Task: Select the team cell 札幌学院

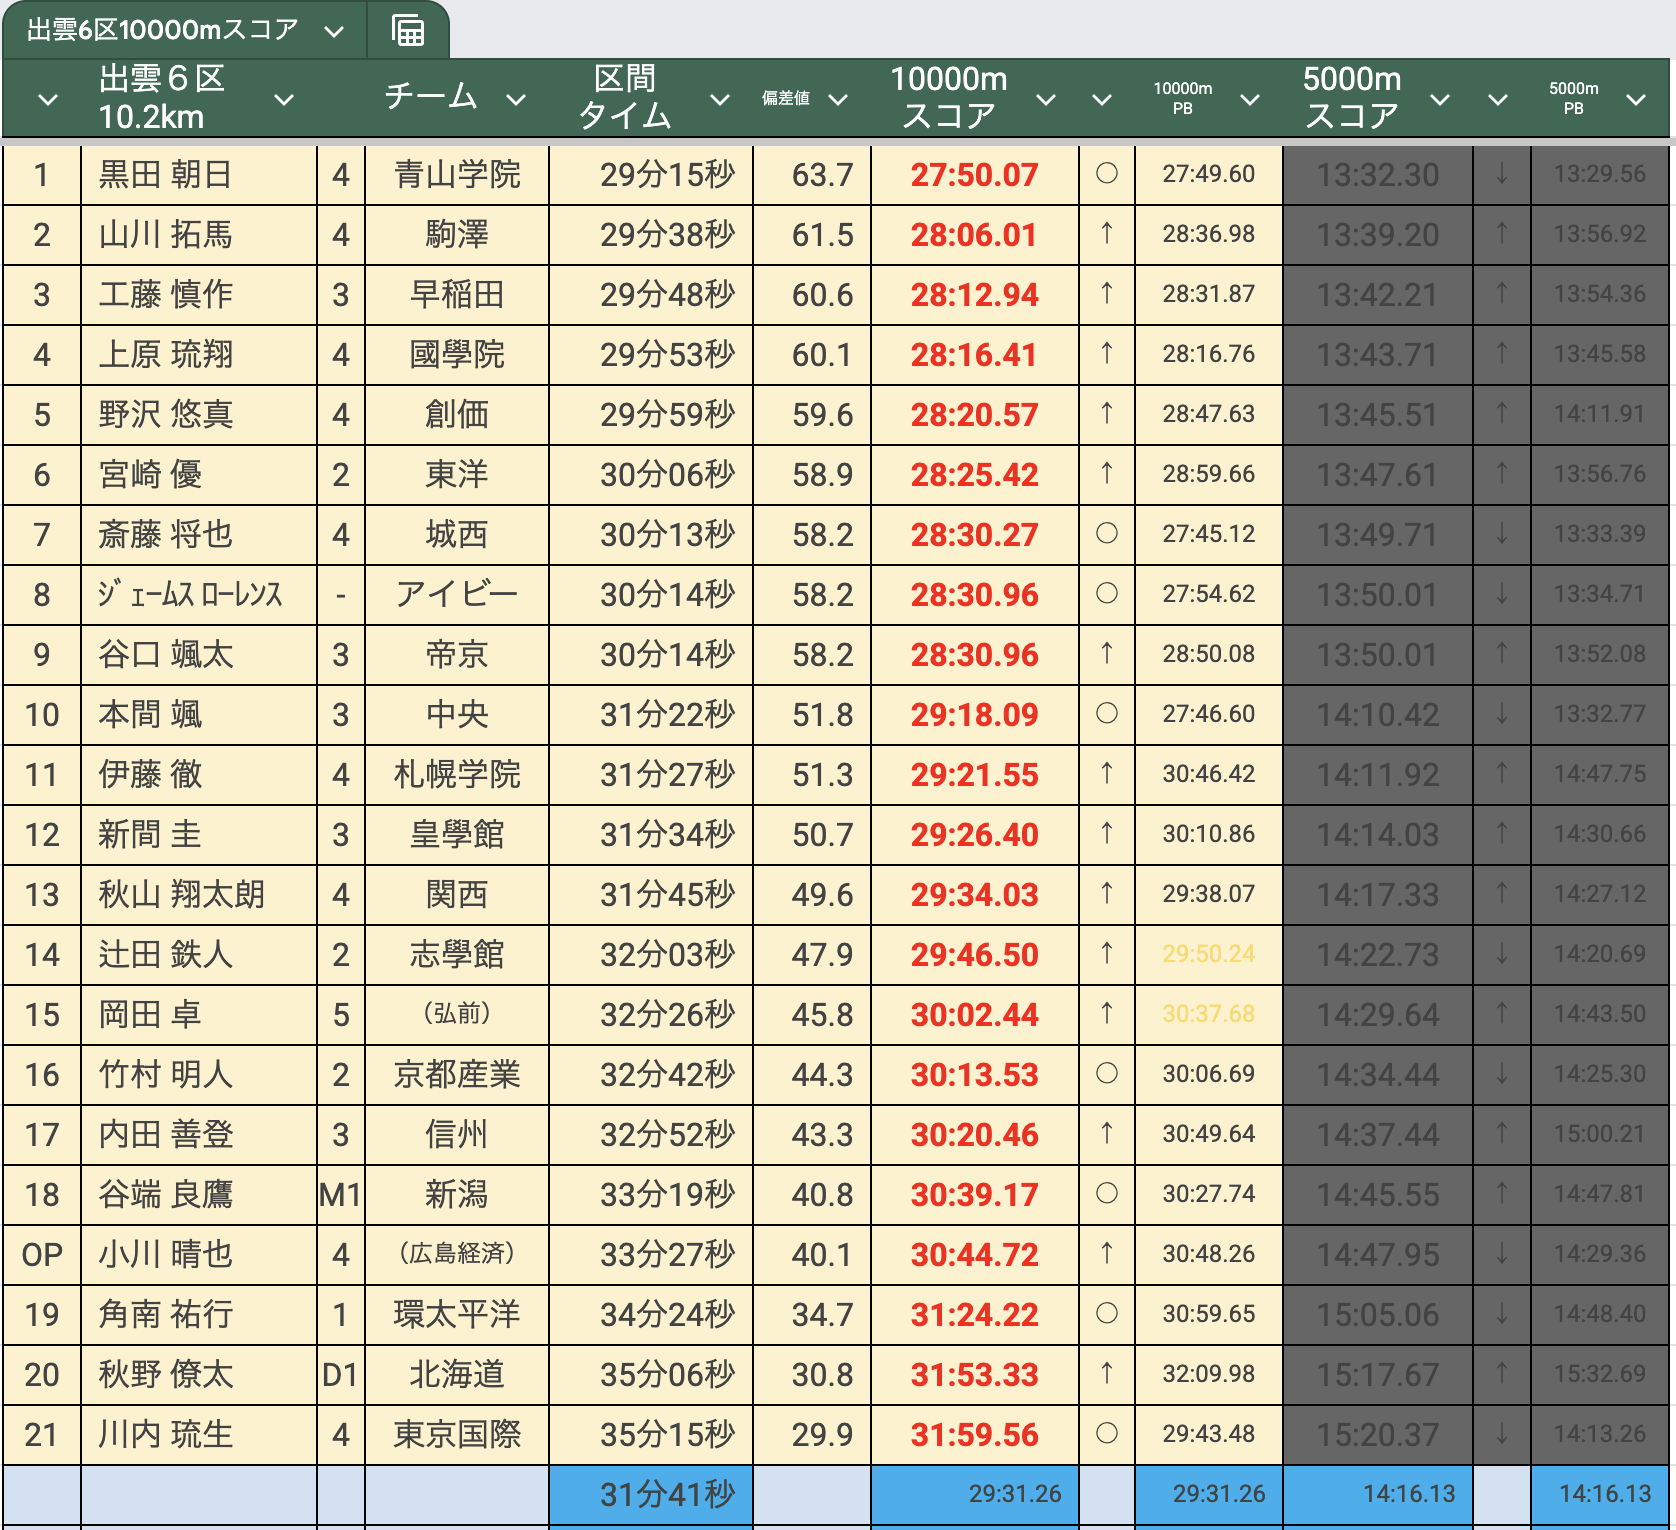Action: pos(457,775)
